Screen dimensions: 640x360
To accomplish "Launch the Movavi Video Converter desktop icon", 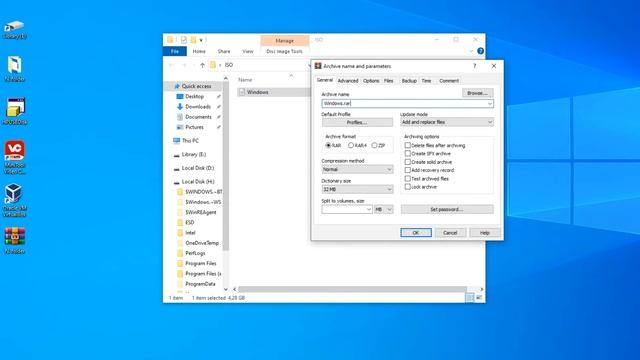I will pyautogui.click(x=15, y=157).
